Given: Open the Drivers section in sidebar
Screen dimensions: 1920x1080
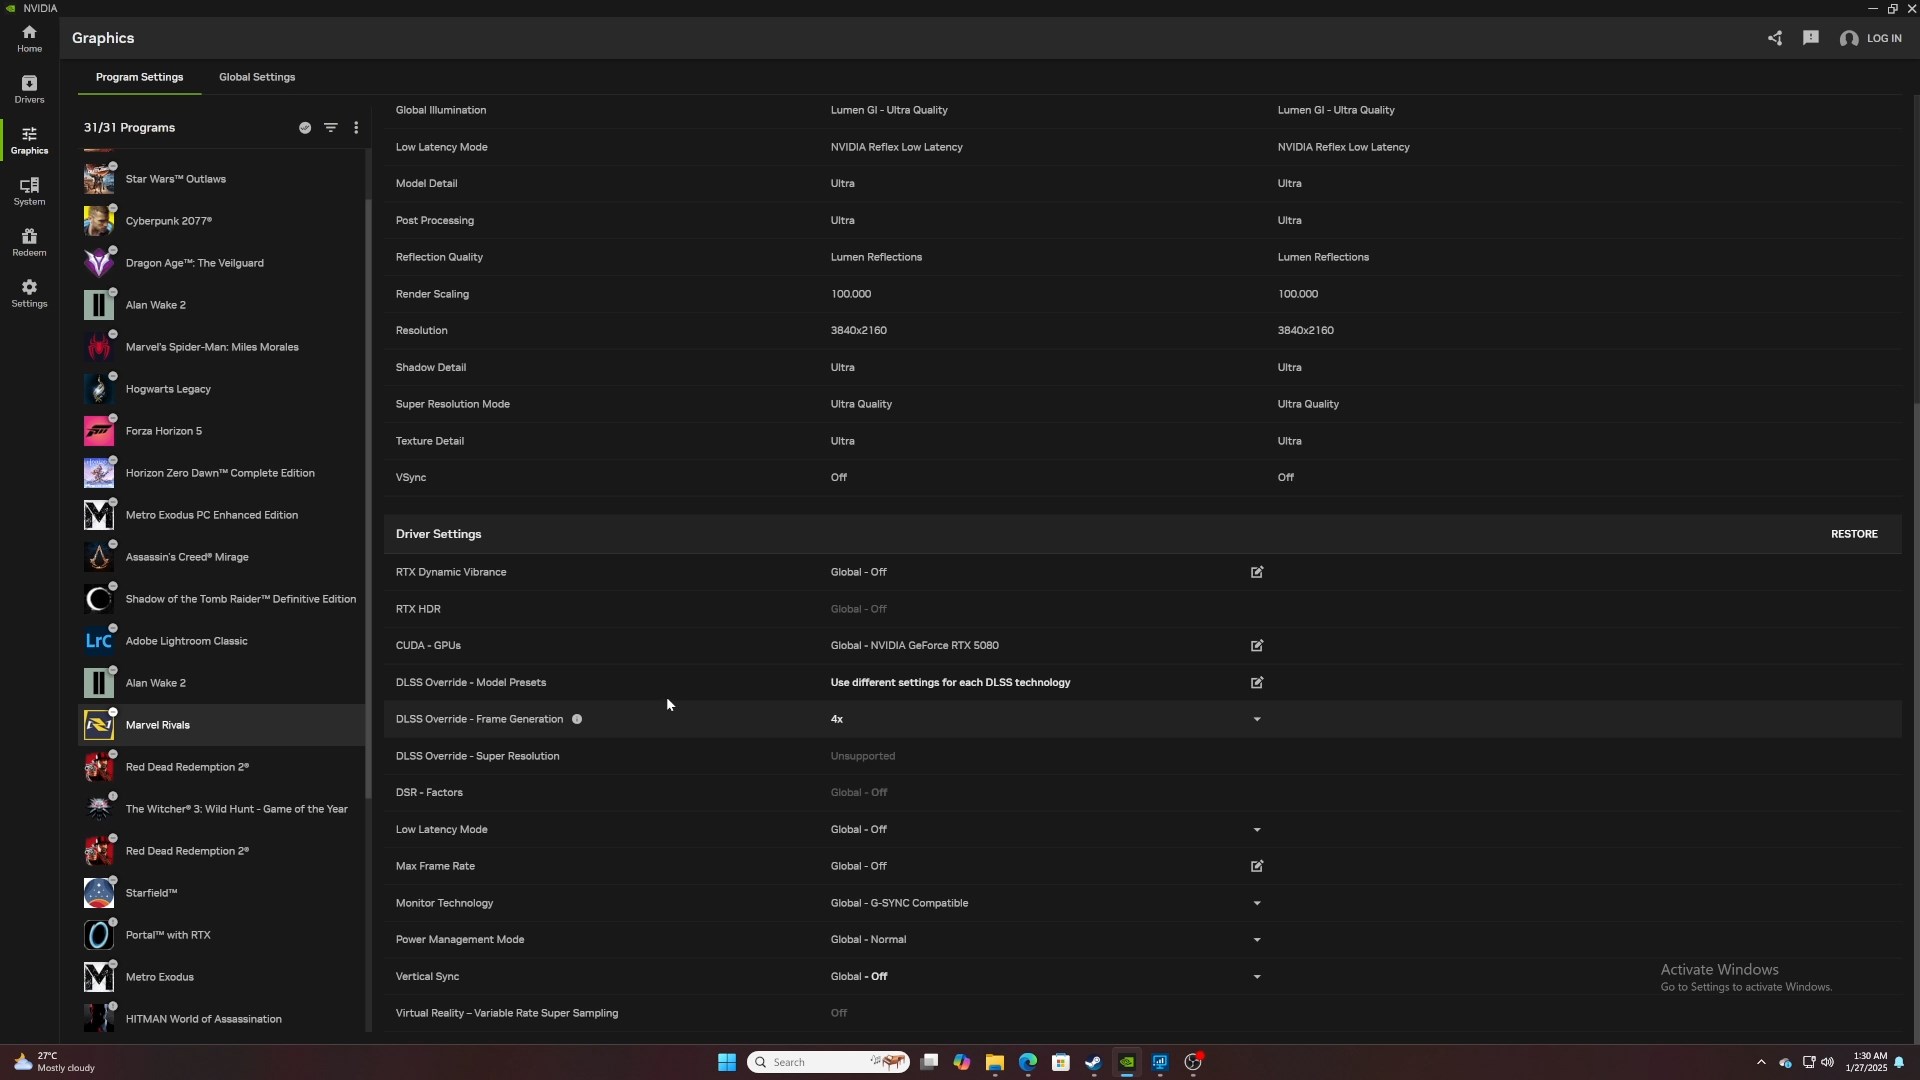Looking at the screenshot, I should click(x=29, y=89).
